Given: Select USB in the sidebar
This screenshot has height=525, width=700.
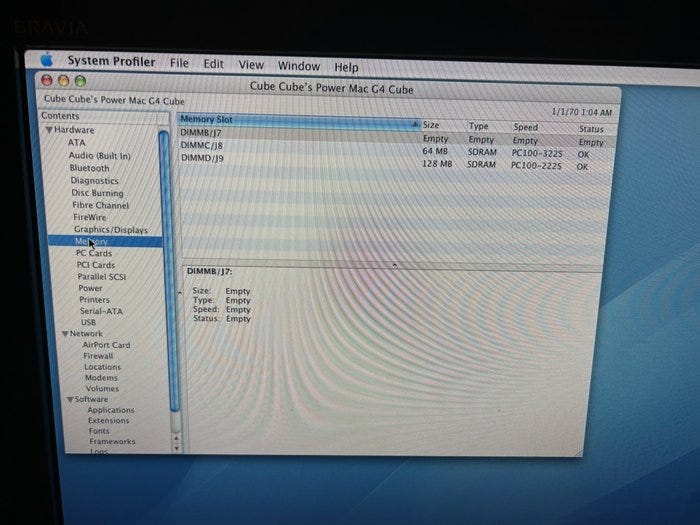Looking at the screenshot, I should [88, 322].
